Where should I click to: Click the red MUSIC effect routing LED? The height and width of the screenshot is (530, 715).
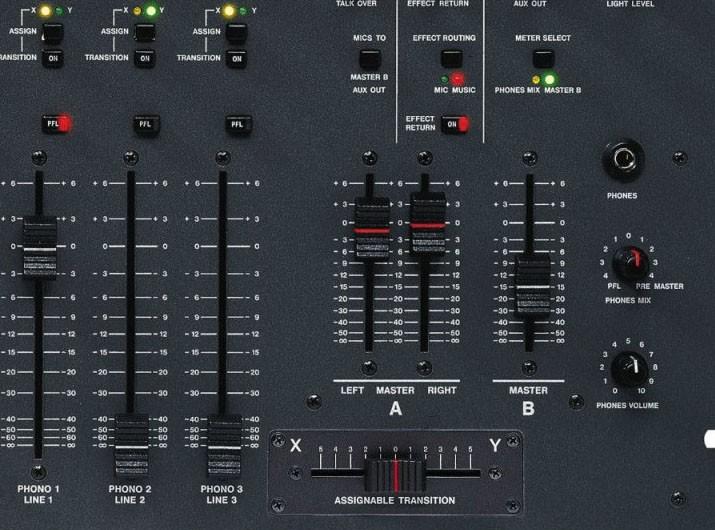pyautogui.click(x=457, y=78)
